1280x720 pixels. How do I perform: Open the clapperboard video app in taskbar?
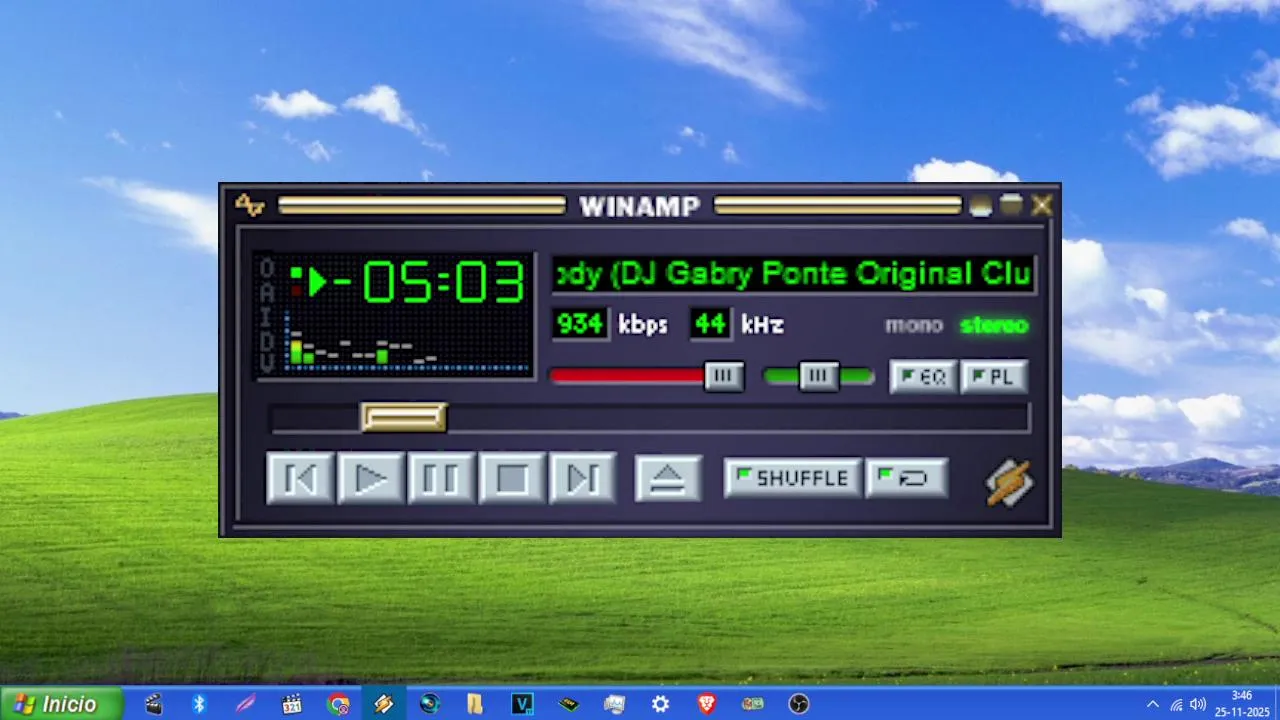[x=153, y=704]
